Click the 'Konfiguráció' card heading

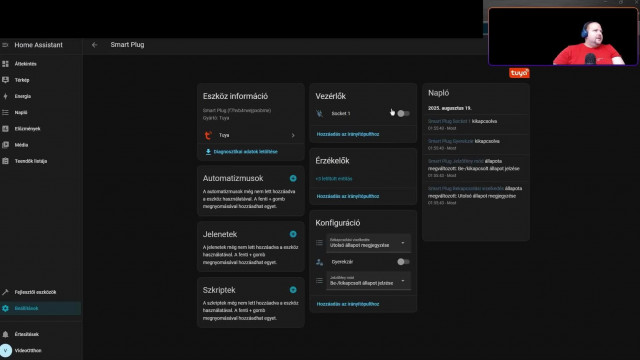338,223
